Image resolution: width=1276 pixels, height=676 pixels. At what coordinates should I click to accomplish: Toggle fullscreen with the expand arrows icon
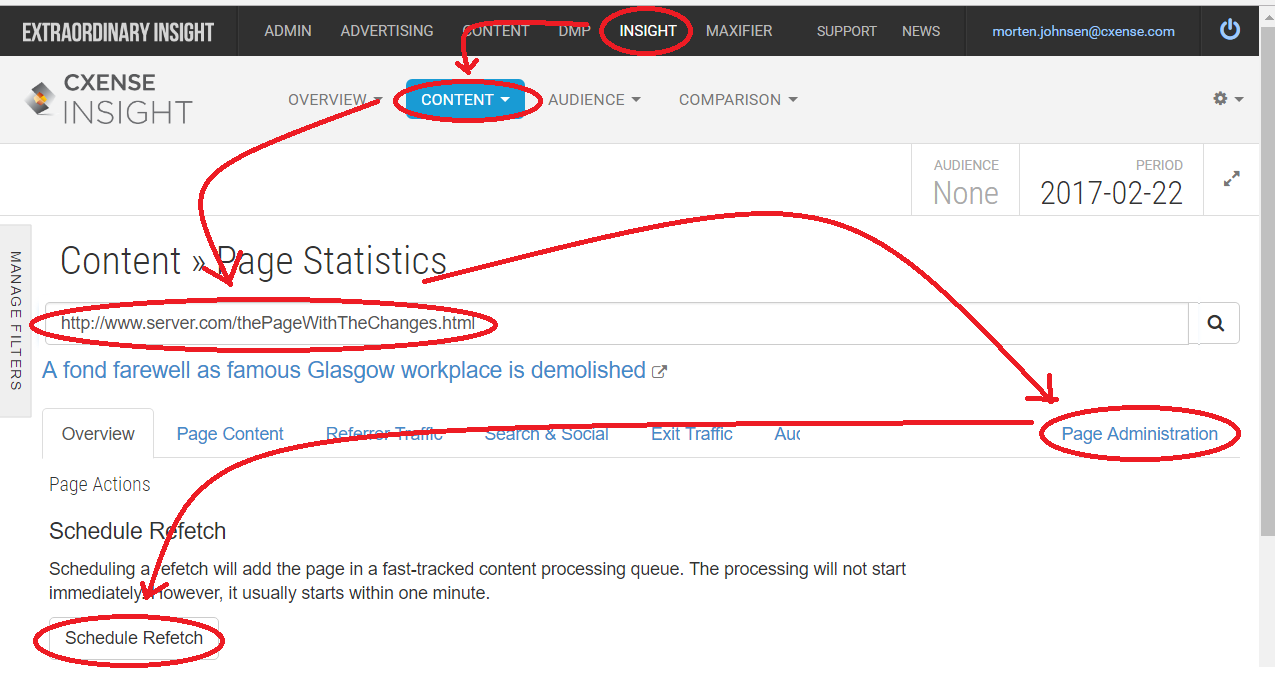pyautogui.click(x=1232, y=179)
